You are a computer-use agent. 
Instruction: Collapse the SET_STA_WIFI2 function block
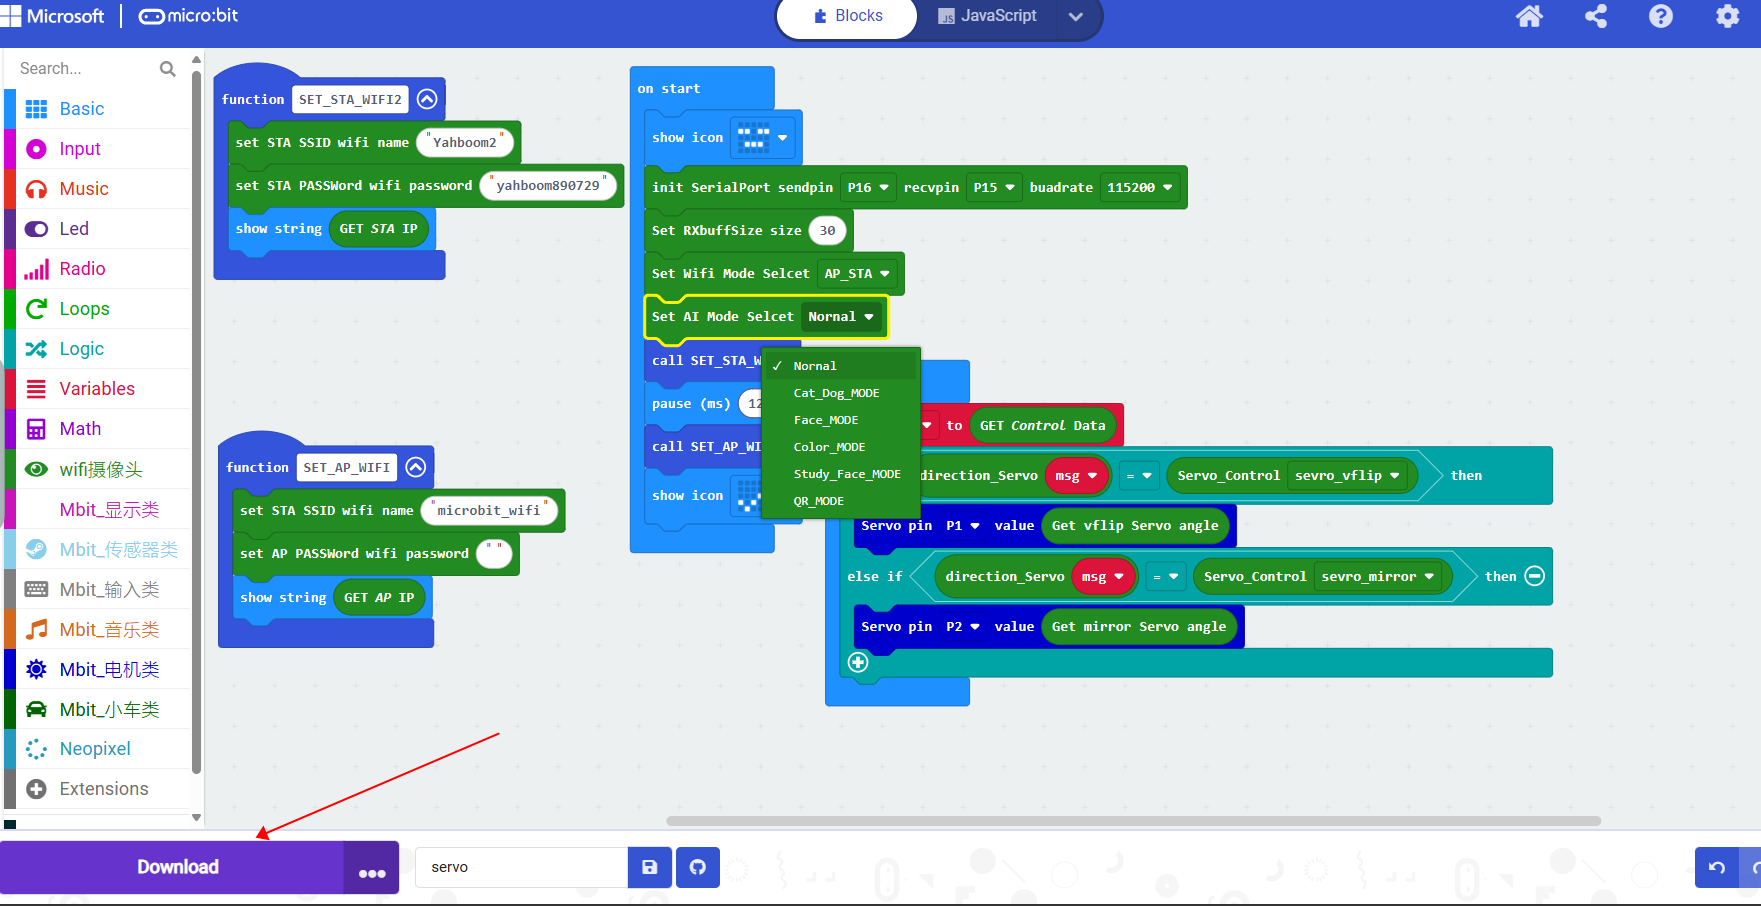click(427, 99)
